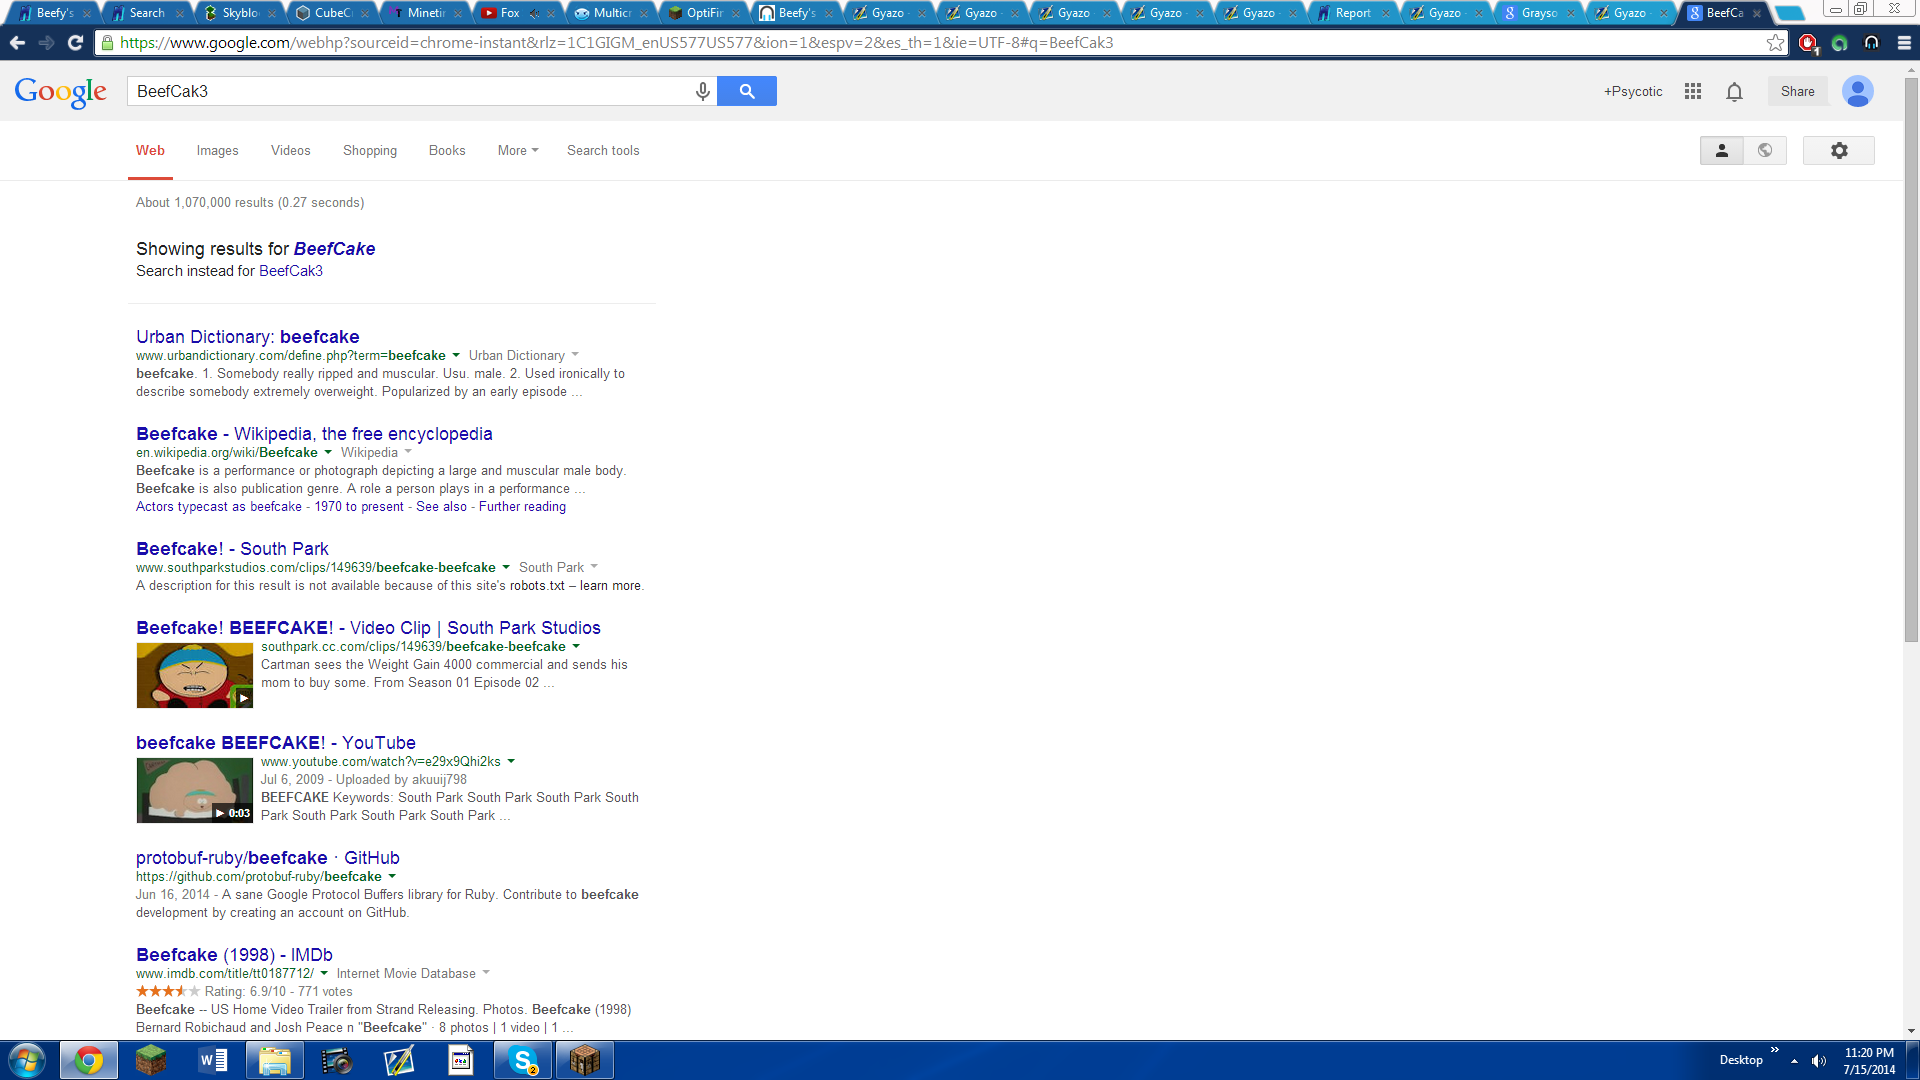Open the YouTube 0:03 video thumbnail
Viewport: 1920px width, 1080px height.
(x=194, y=790)
